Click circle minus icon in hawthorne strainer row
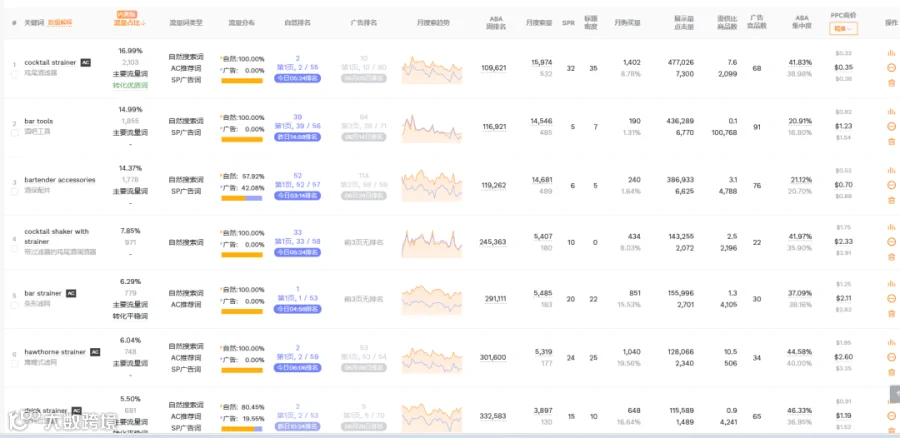This screenshot has height=438, width=900. click(891, 357)
